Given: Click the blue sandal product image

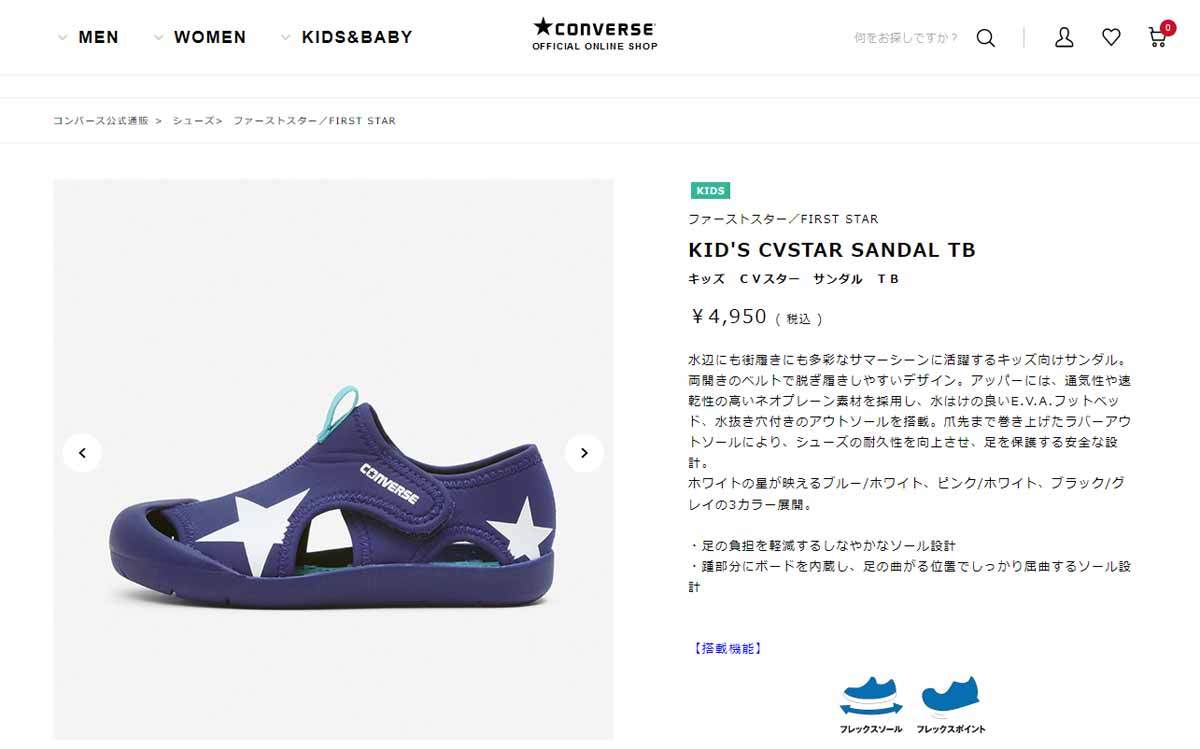Looking at the screenshot, I should coord(333,496).
